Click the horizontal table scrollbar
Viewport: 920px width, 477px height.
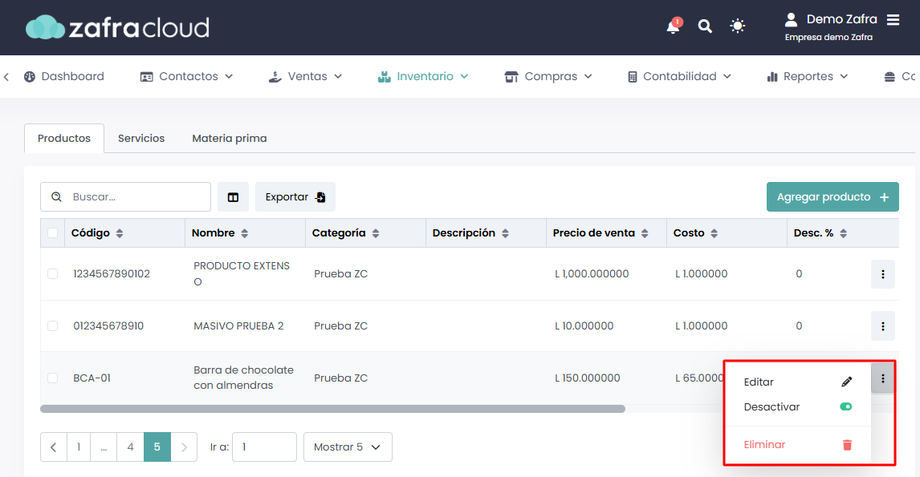click(x=333, y=409)
